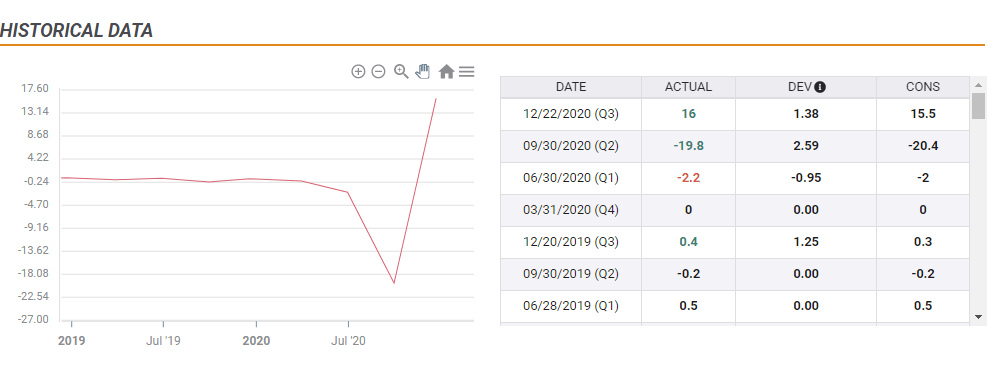Activate the hand panning tool
The image size is (1000, 372).
point(423,71)
